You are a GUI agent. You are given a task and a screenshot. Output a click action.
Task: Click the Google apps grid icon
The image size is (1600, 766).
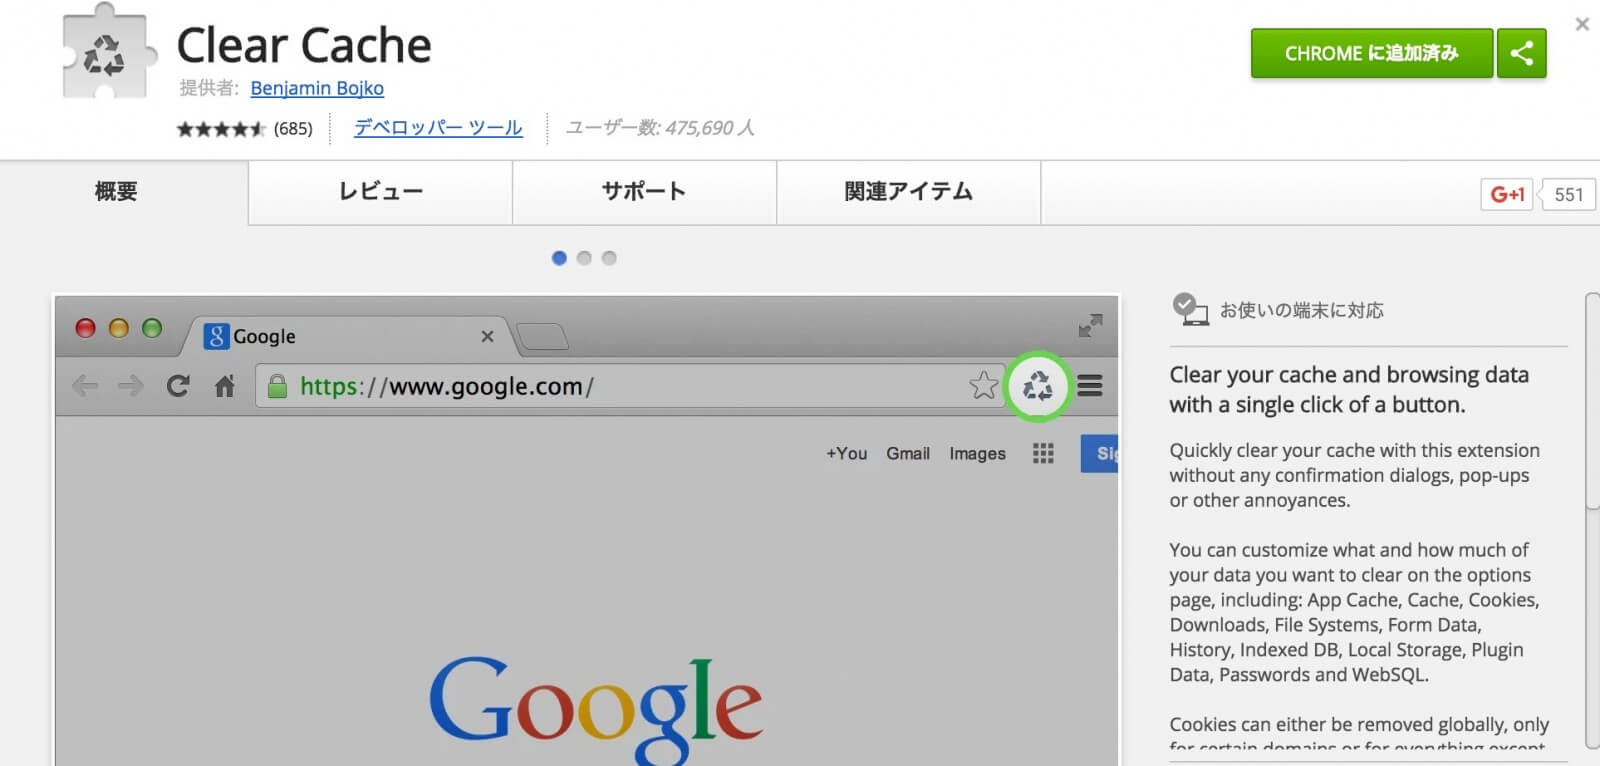tap(1043, 454)
